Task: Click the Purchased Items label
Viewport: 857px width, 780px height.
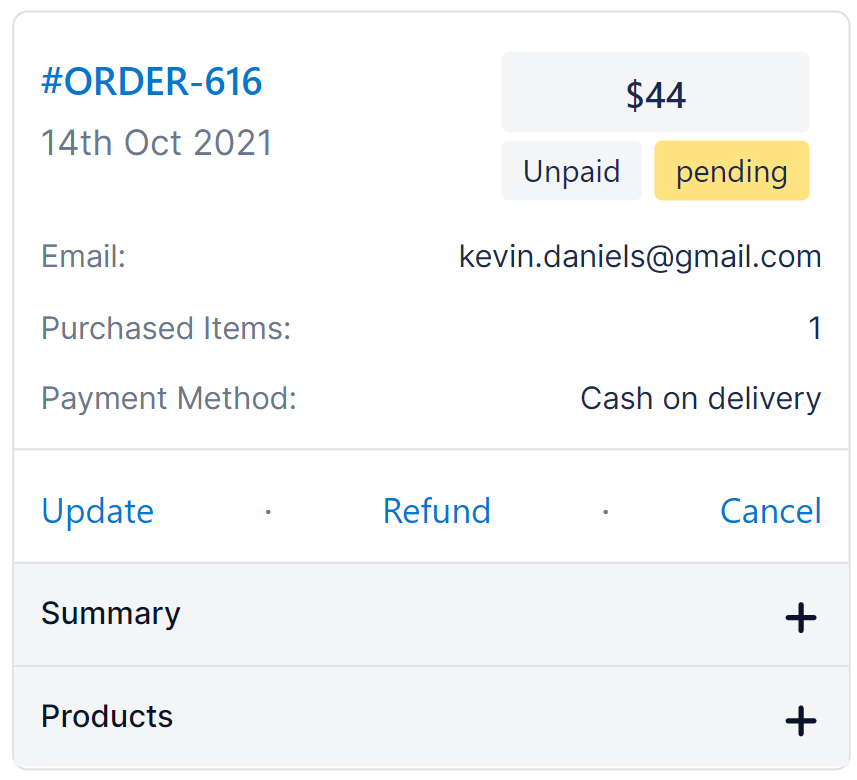Action: tap(166, 328)
